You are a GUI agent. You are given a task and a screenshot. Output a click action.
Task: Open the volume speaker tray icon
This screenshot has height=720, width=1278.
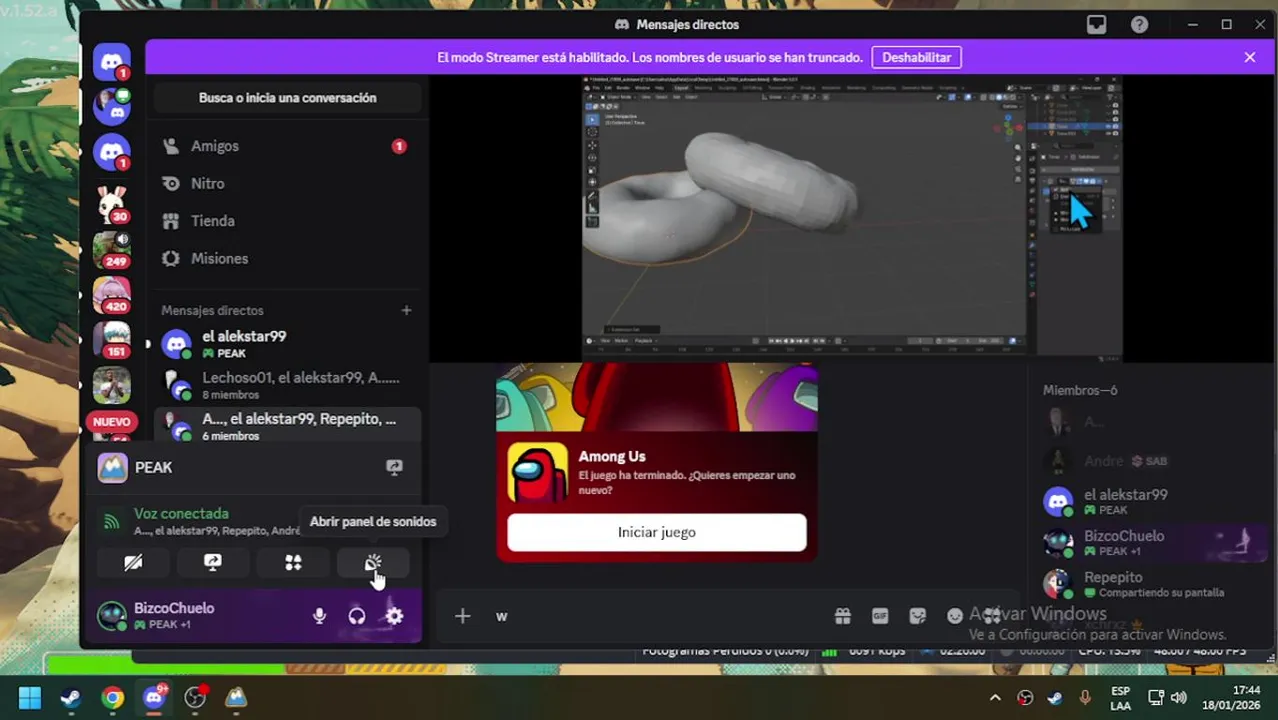[x=1179, y=698]
